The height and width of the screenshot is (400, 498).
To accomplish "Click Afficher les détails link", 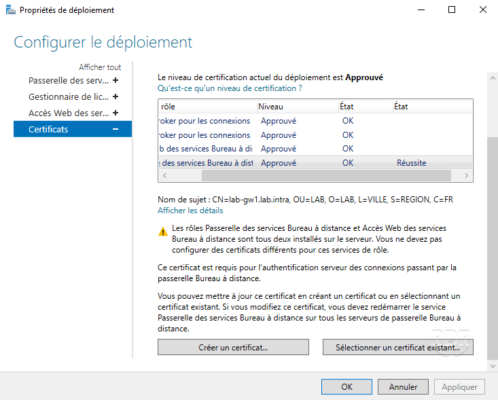I will [190, 210].
